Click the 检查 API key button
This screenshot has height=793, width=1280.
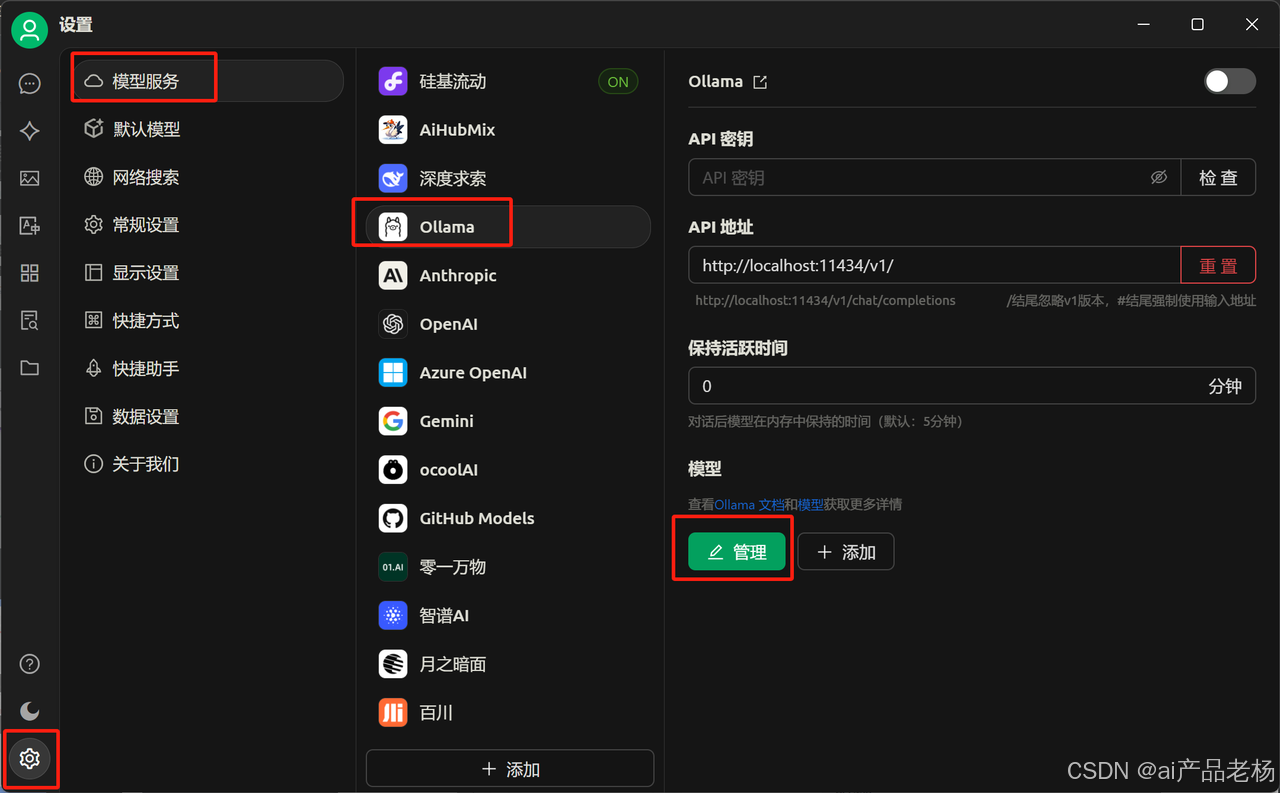tap(1218, 177)
